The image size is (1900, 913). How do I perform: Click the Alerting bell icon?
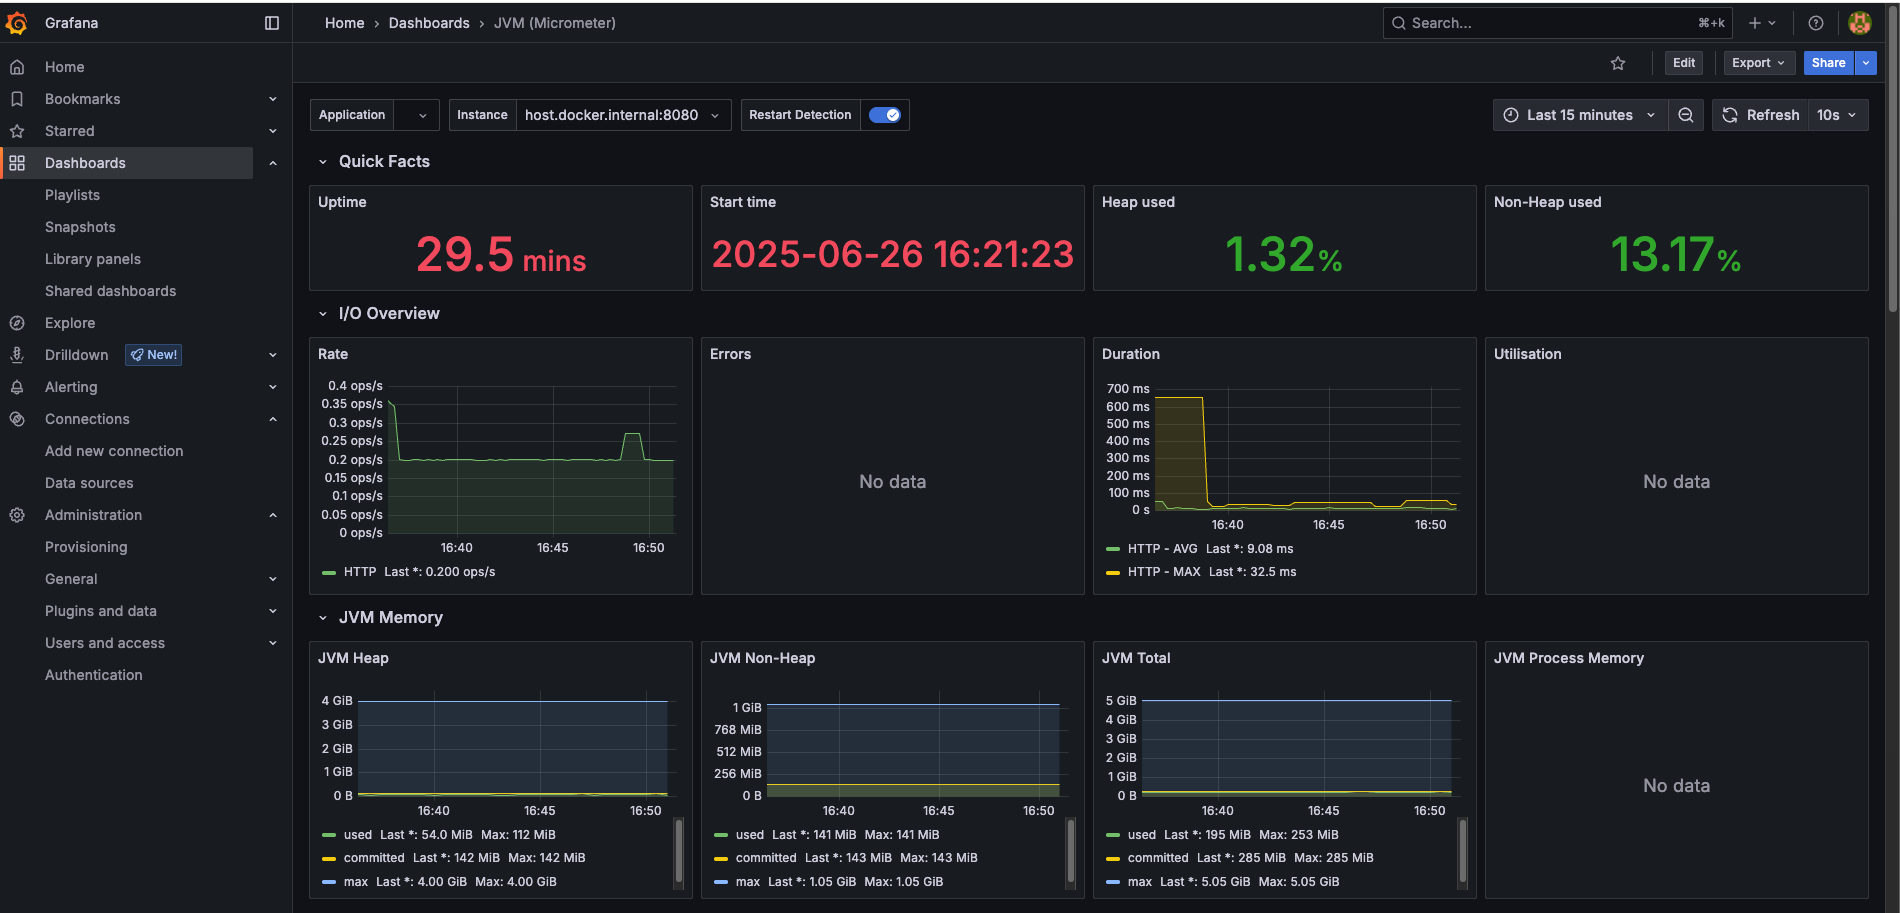click(x=17, y=387)
